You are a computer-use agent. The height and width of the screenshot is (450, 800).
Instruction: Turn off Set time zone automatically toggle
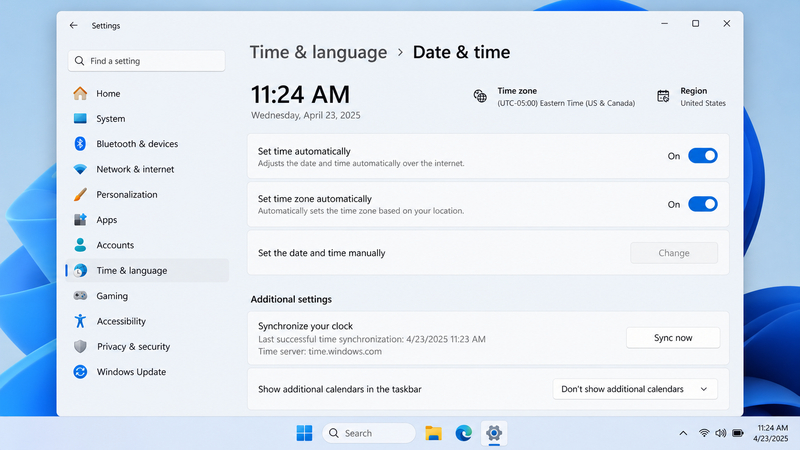703,204
